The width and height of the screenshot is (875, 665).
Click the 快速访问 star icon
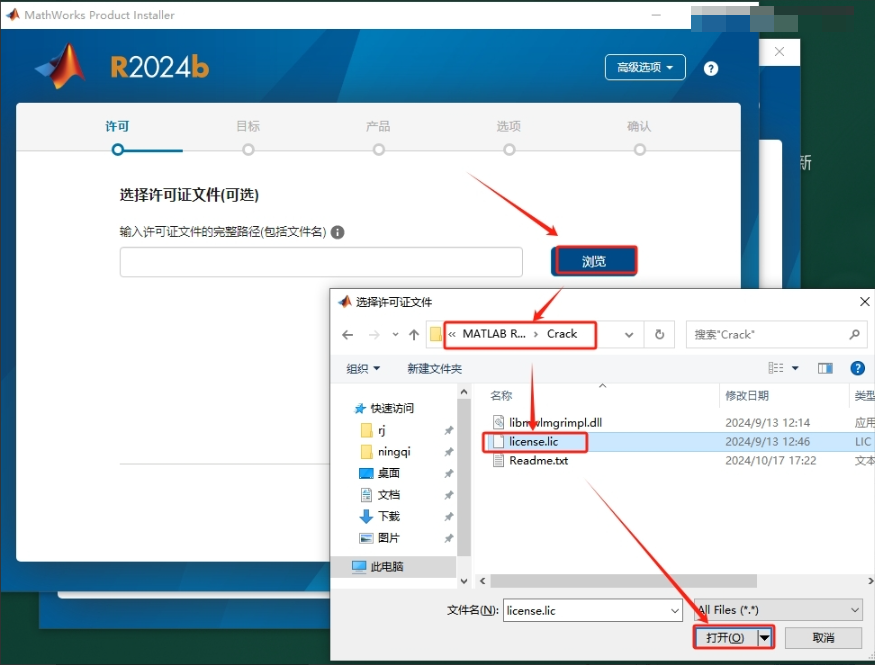point(360,408)
